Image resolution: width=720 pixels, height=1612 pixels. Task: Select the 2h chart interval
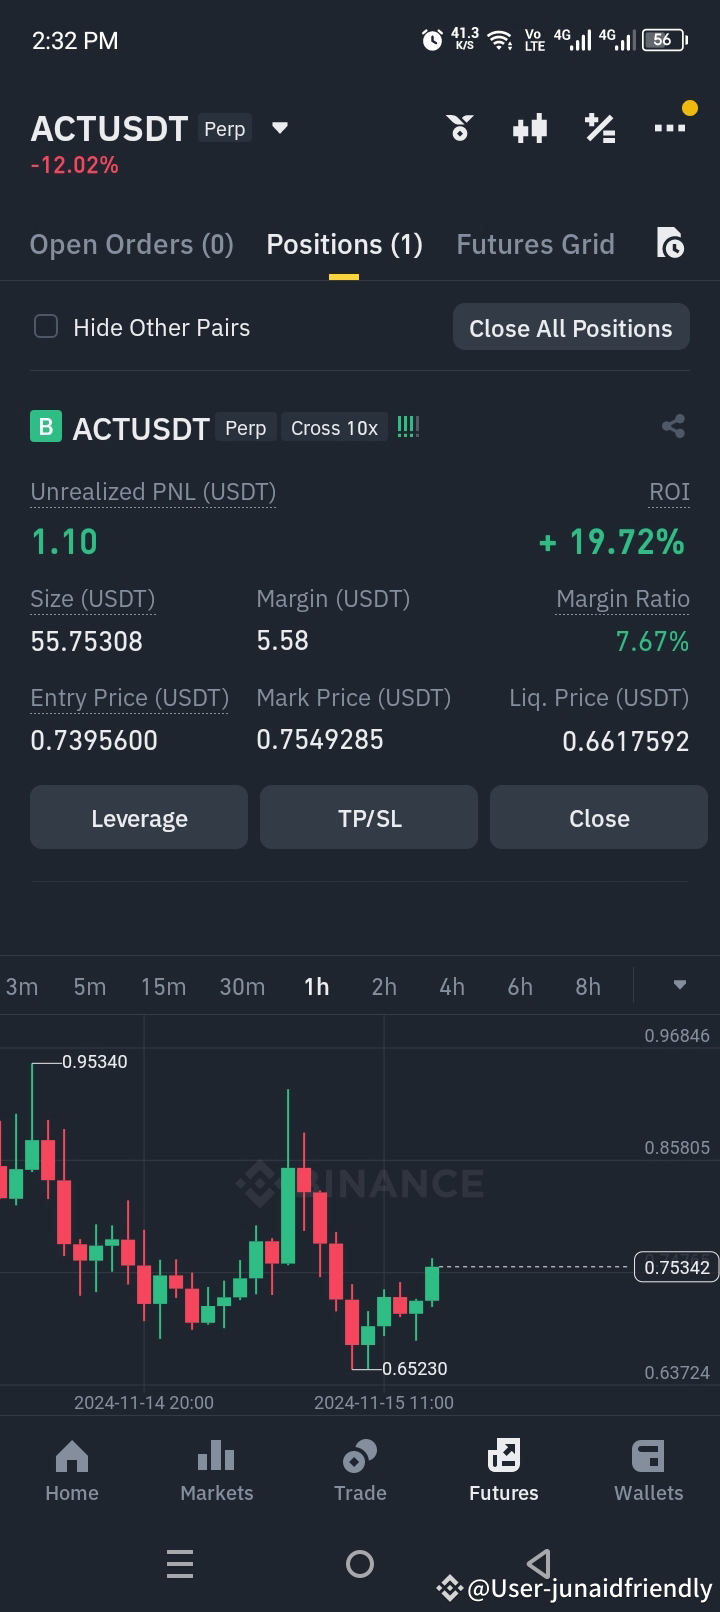point(384,987)
